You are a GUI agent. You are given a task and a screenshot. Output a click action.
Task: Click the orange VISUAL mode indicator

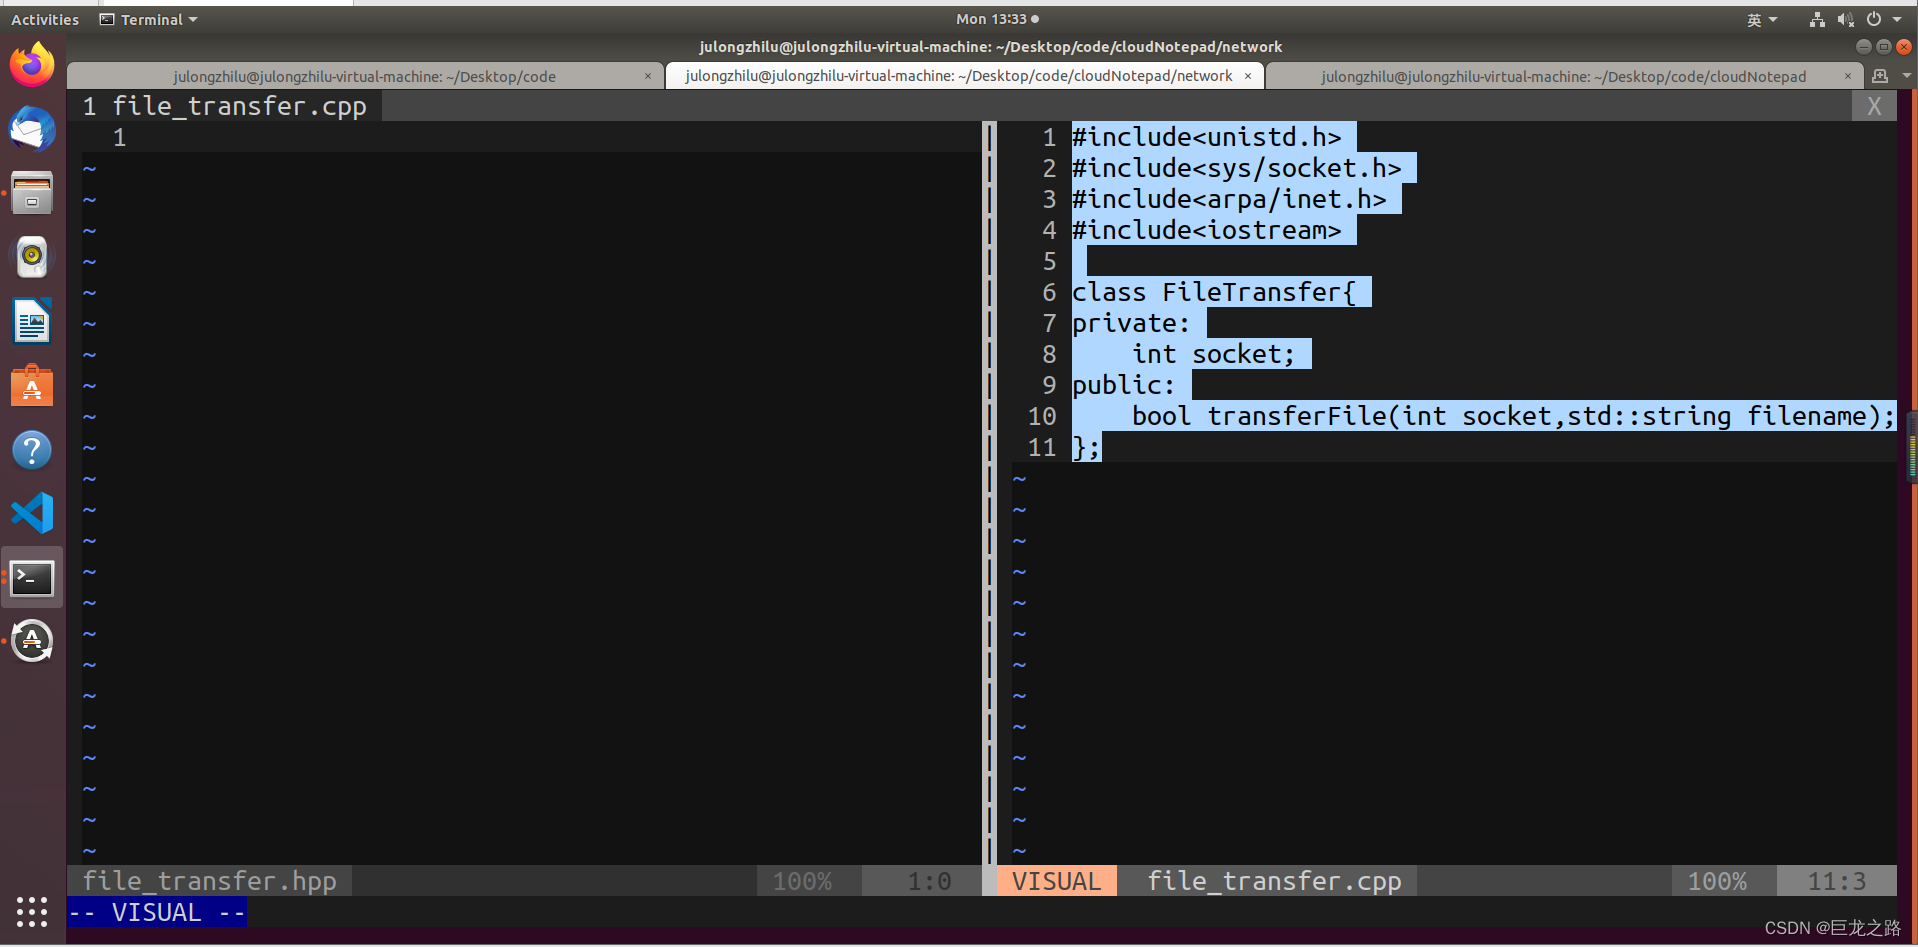1056,881
